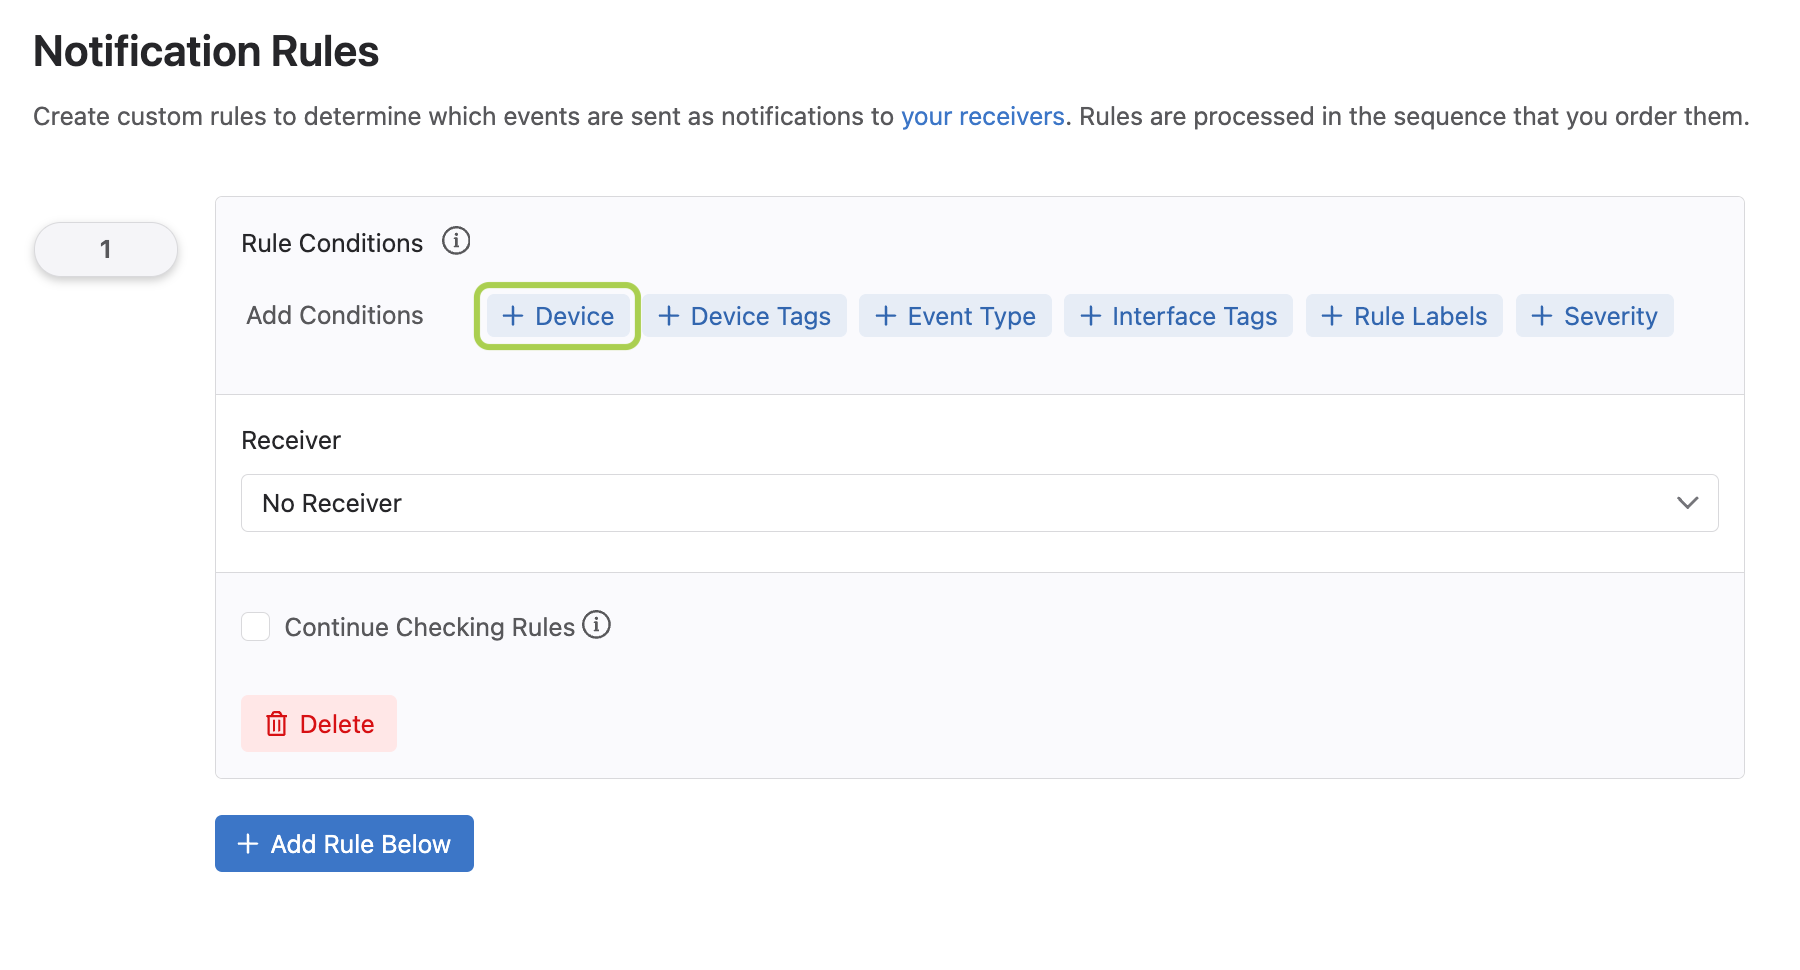
Task: Add a Severity condition
Action: click(1594, 316)
